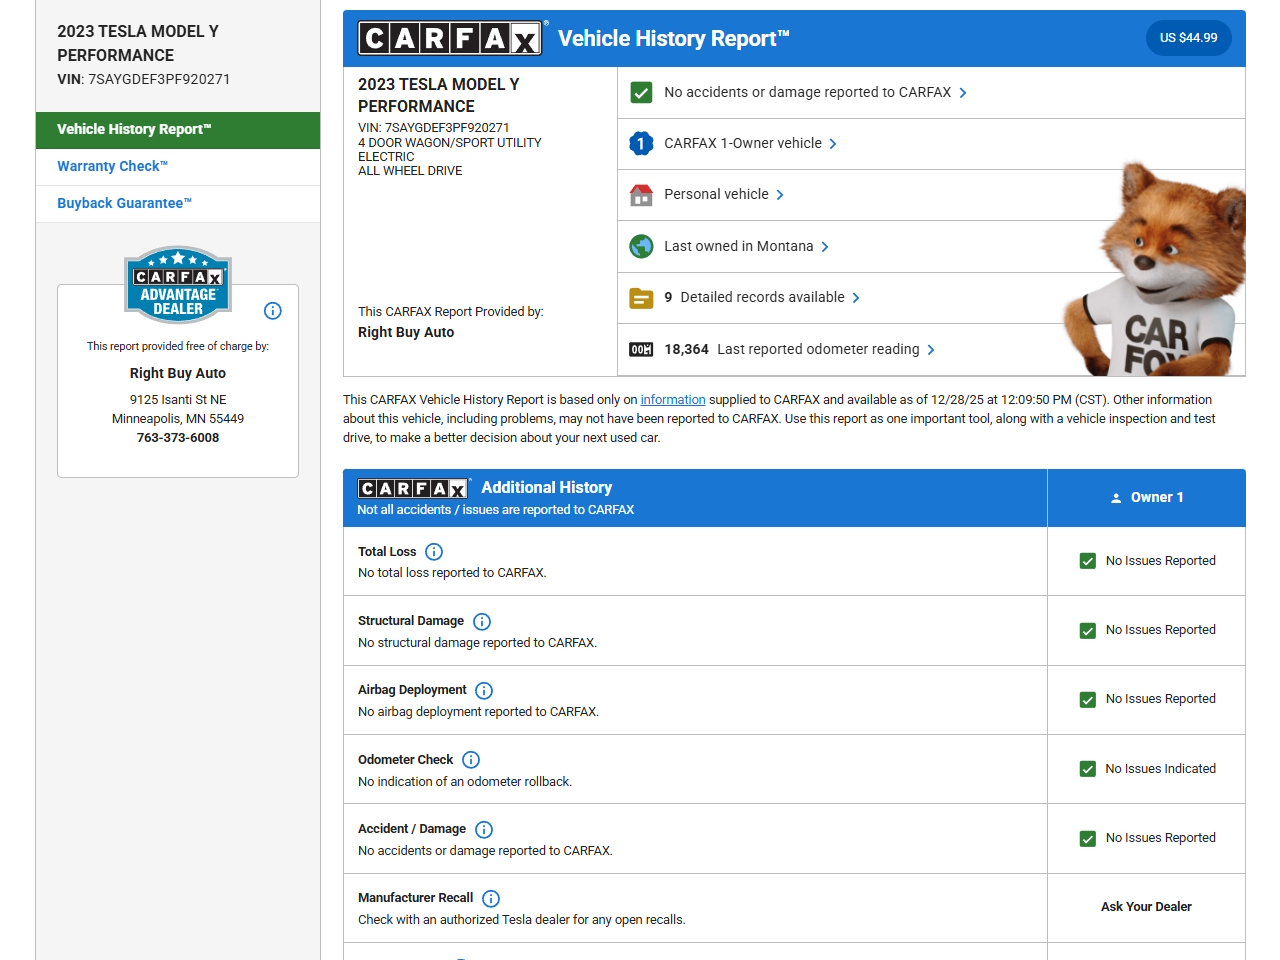Open the Airbag Deployment info icon
The width and height of the screenshot is (1280, 960).
pyautogui.click(x=484, y=691)
